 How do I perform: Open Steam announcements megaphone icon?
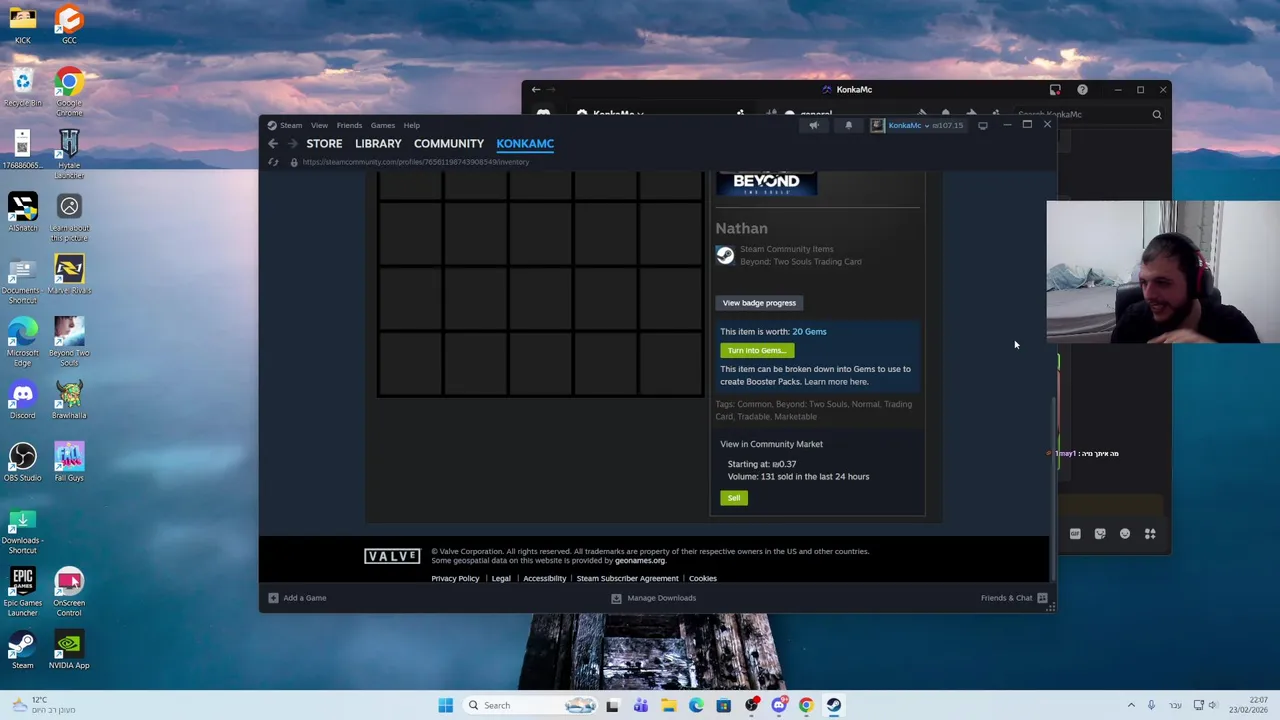click(x=814, y=125)
